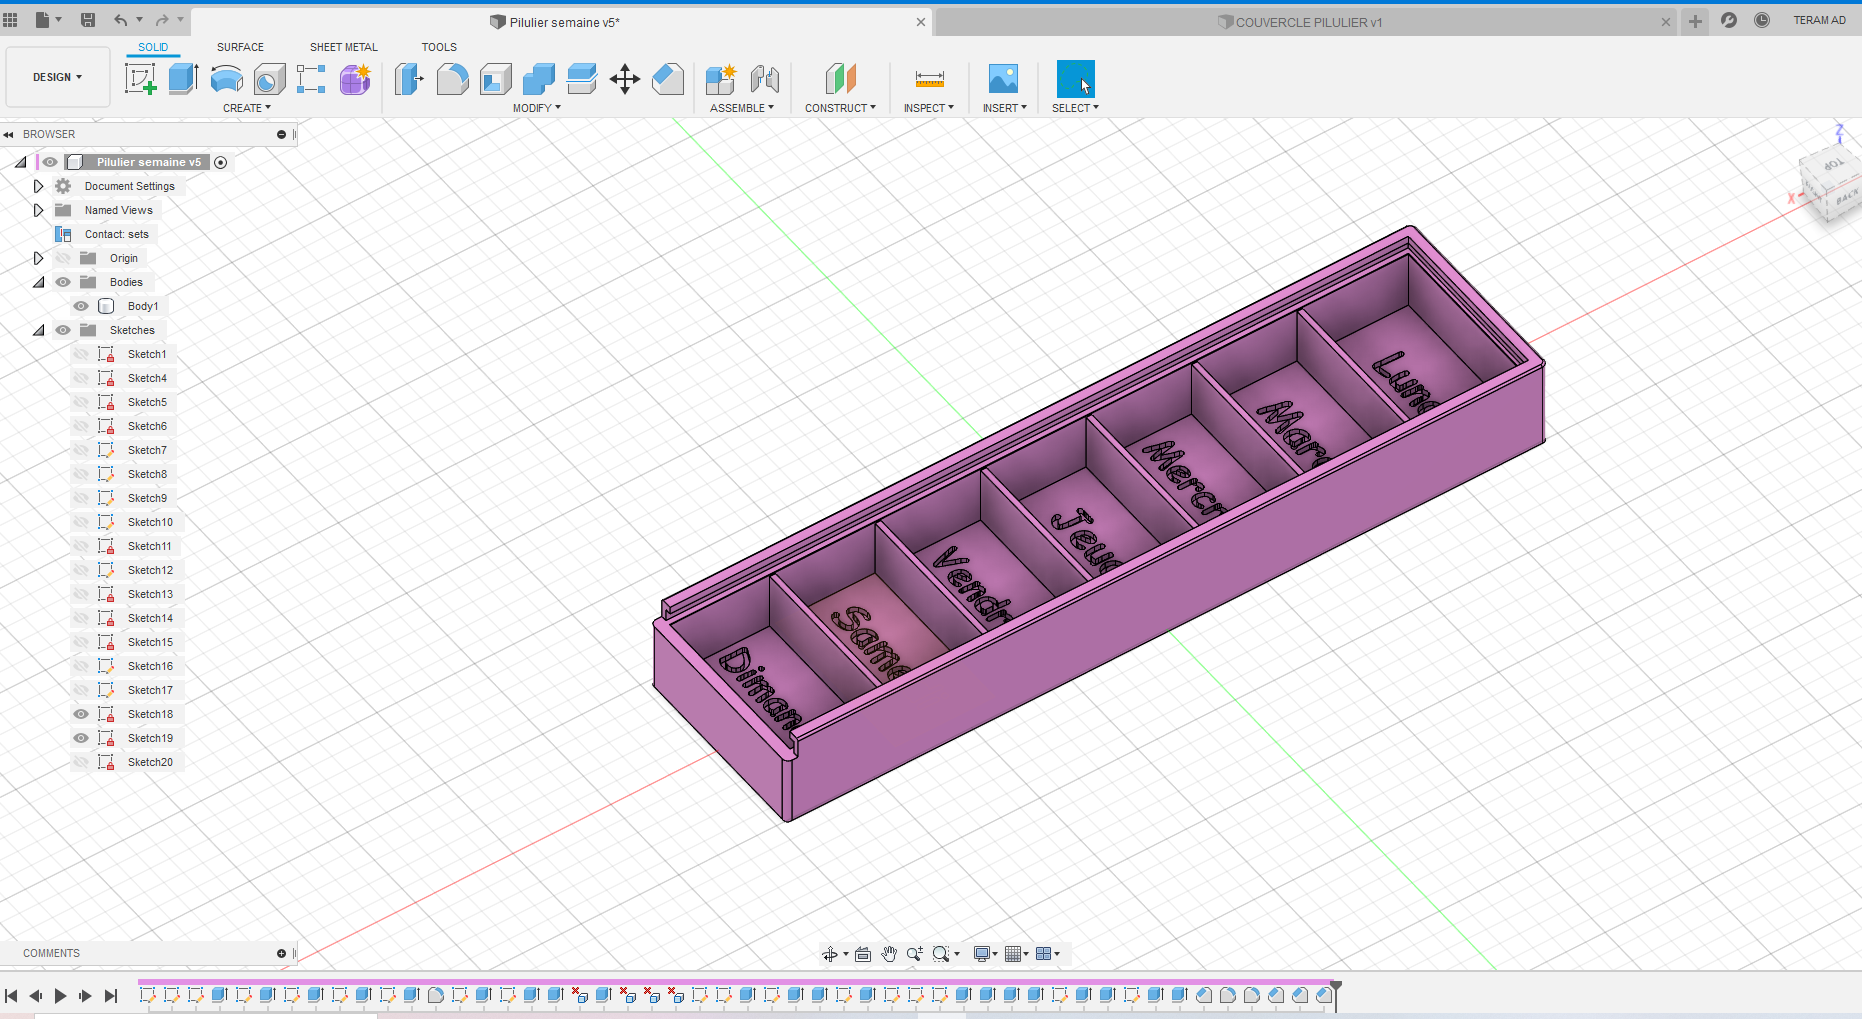The width and height of the screenshot is (1862, 1019).
Task: Hide Sketch18
Action: click(81, 714)
